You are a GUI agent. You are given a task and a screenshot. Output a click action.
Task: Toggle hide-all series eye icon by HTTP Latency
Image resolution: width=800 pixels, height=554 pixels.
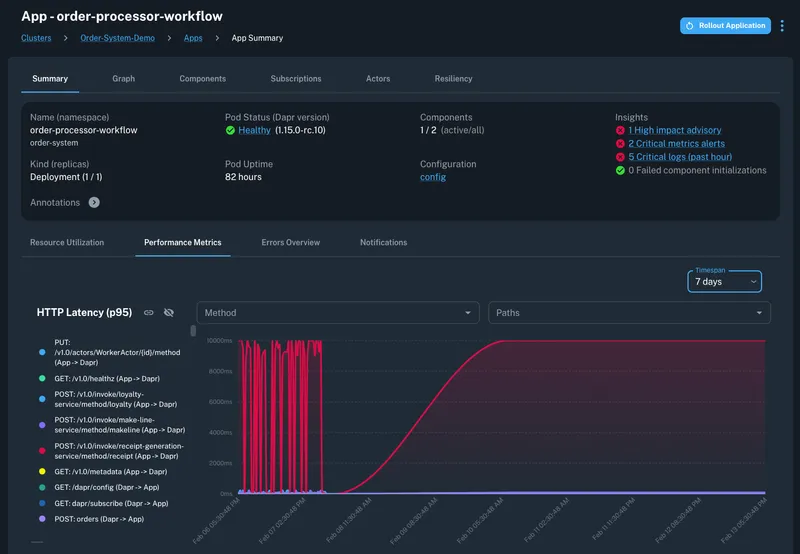coord(169,313)
